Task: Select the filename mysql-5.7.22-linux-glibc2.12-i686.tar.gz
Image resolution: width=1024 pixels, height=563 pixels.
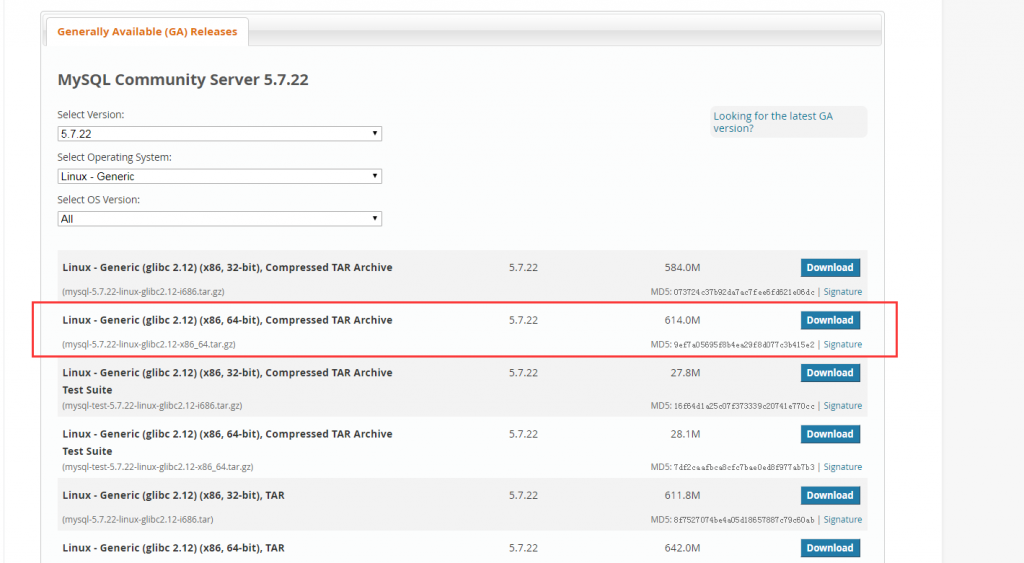Action: [x=143, y=292]
